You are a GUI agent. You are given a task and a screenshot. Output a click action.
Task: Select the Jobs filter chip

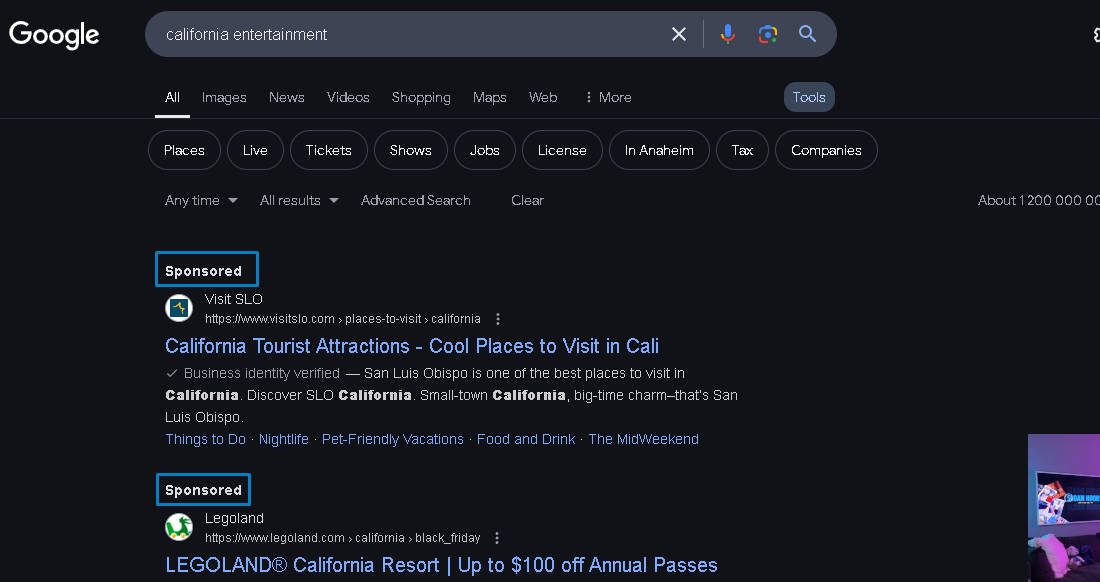tap(485, 150)
